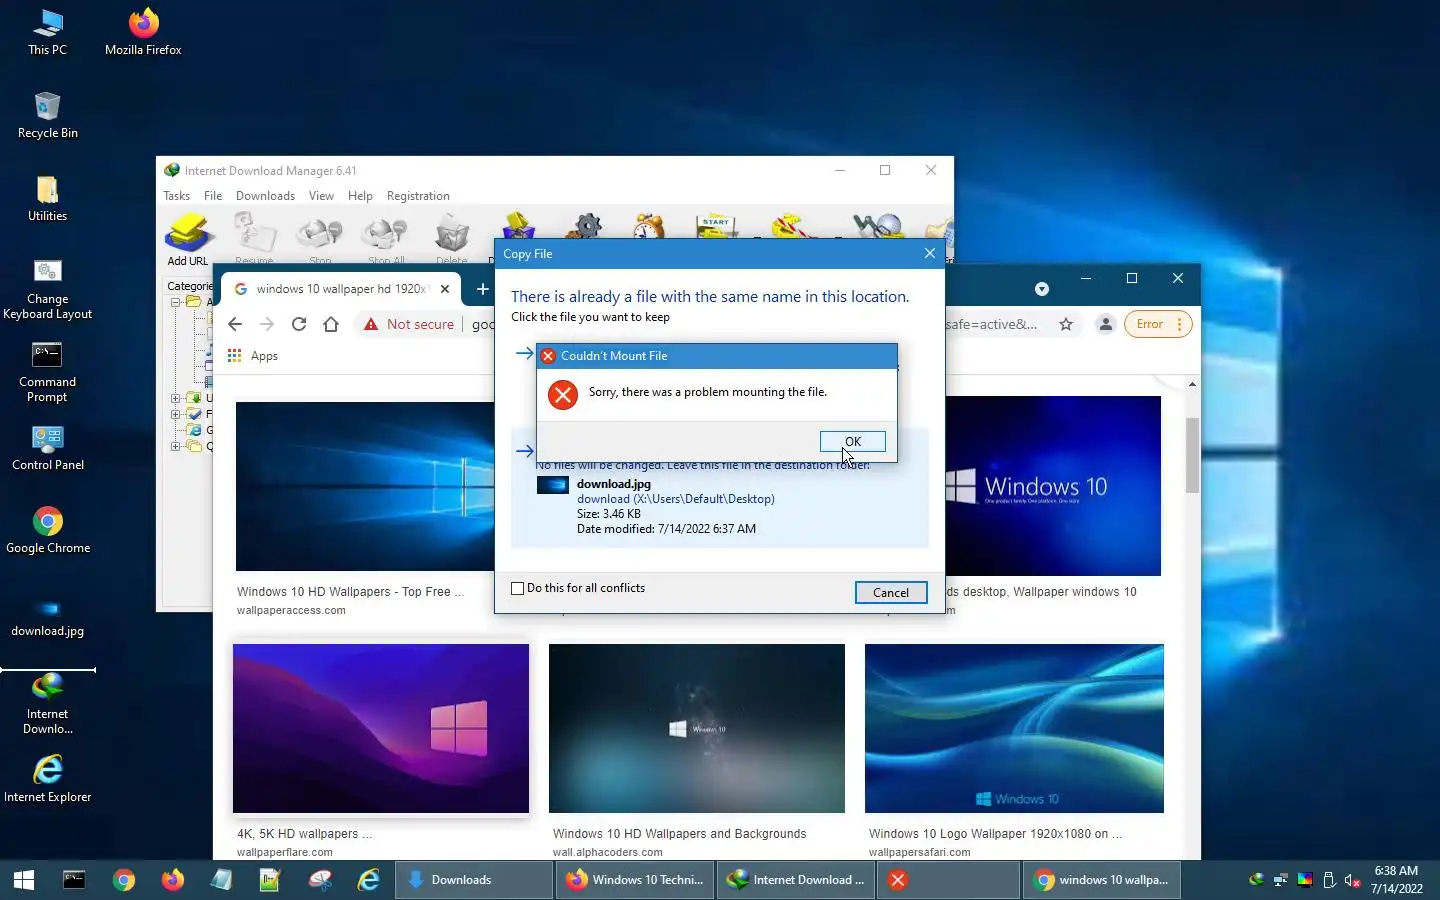
Task: Click the taskbar Internet Explorer icon
Action: click(x=369, y=880)
